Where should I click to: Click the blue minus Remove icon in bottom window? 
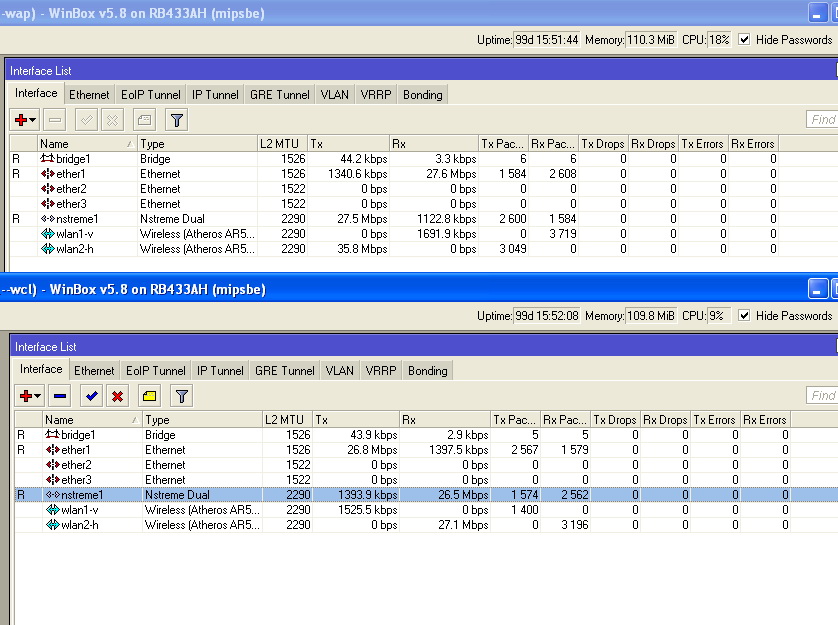pos(60,396)
